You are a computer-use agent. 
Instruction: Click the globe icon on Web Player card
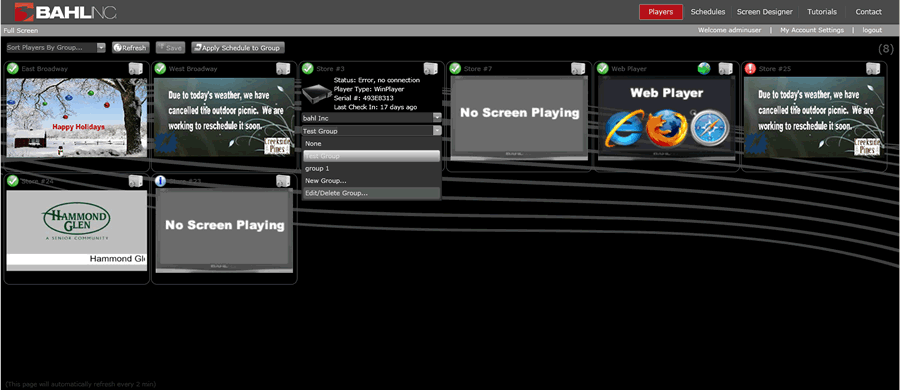704,69
